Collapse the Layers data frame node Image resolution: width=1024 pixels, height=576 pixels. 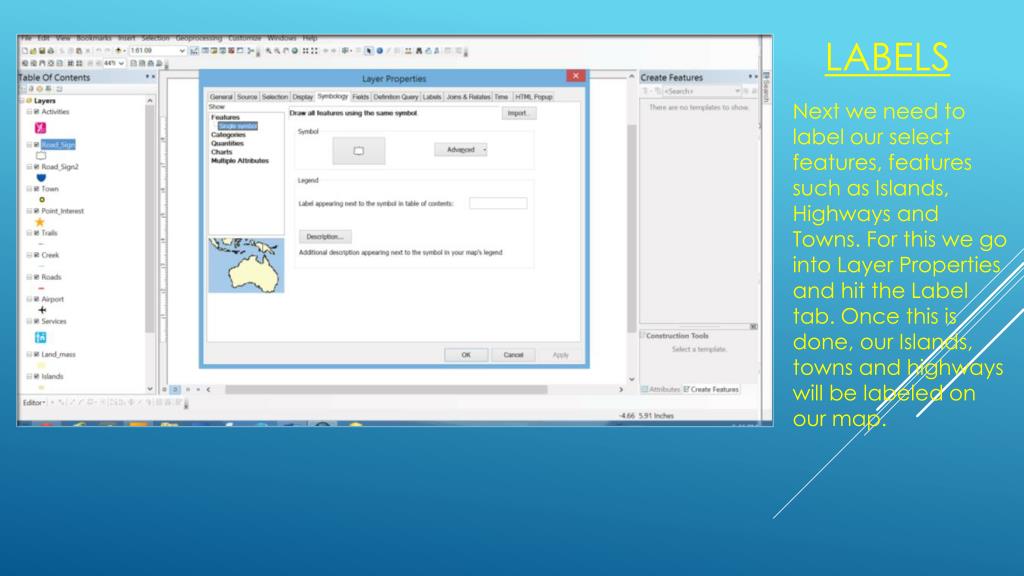click(x=22, y=101)
